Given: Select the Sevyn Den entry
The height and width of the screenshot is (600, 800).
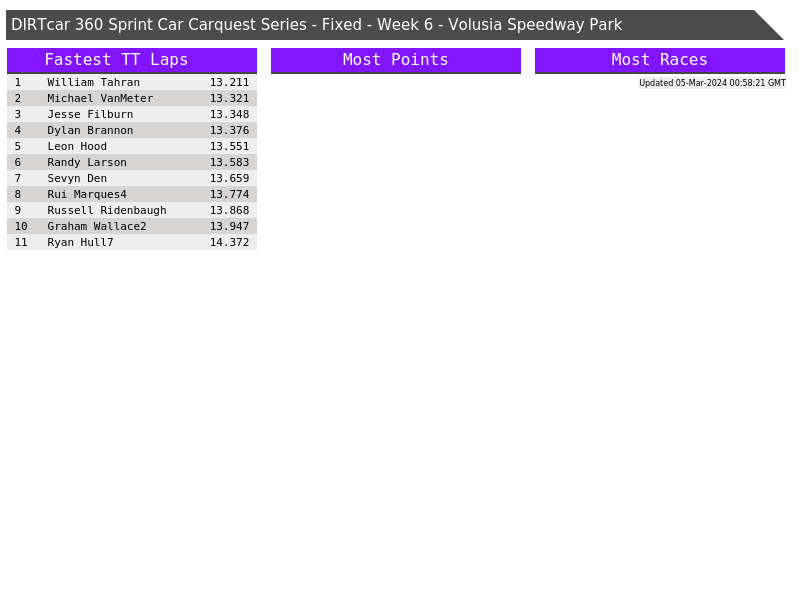Looking at the screenshot, I should pyautogui.click(x=77, y=178).
